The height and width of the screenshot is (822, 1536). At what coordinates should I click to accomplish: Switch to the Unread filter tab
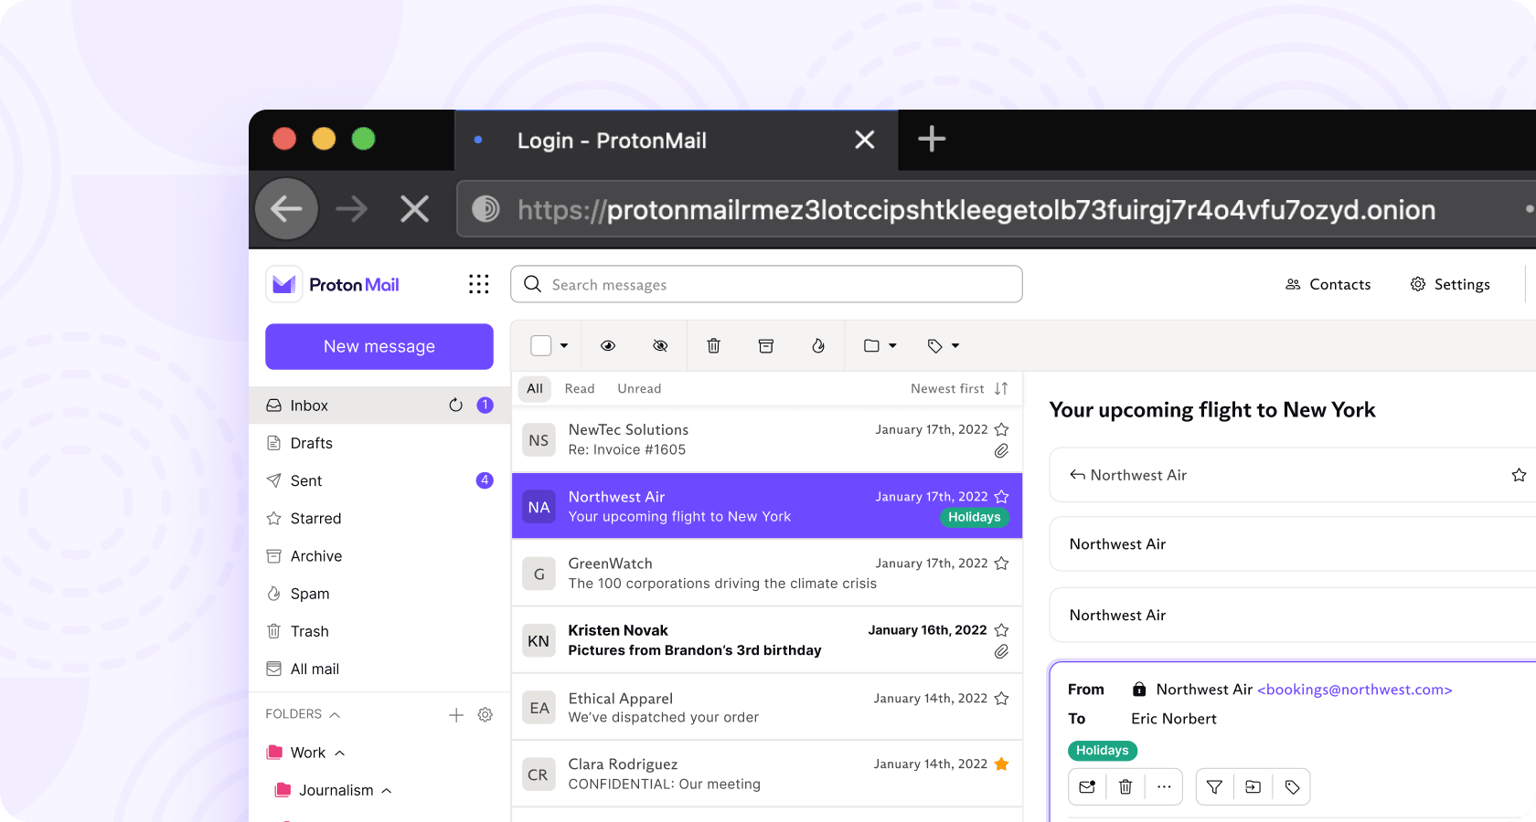639,389
